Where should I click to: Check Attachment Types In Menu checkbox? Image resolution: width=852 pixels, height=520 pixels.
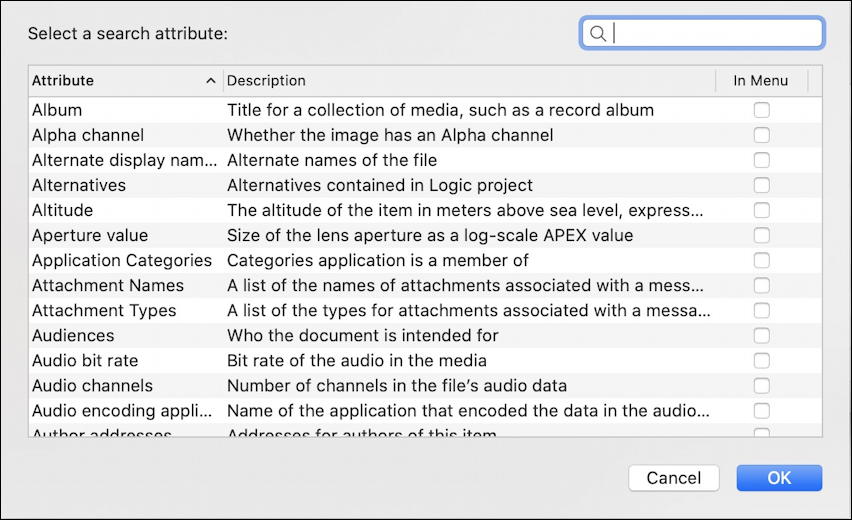761,310
